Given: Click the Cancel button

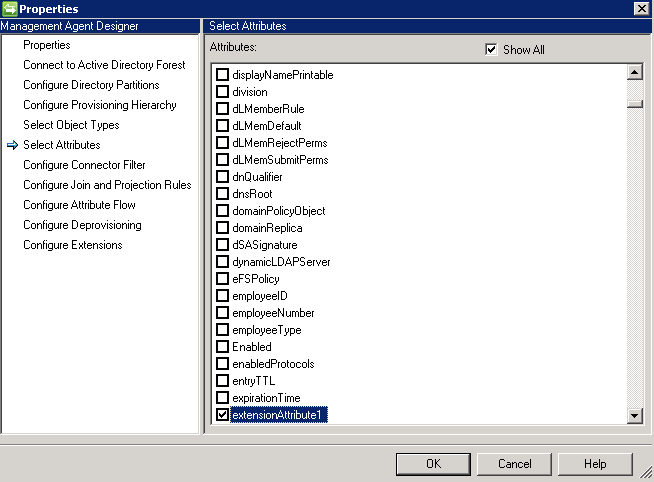Looking at the screenshot, I should coord(514,464).
